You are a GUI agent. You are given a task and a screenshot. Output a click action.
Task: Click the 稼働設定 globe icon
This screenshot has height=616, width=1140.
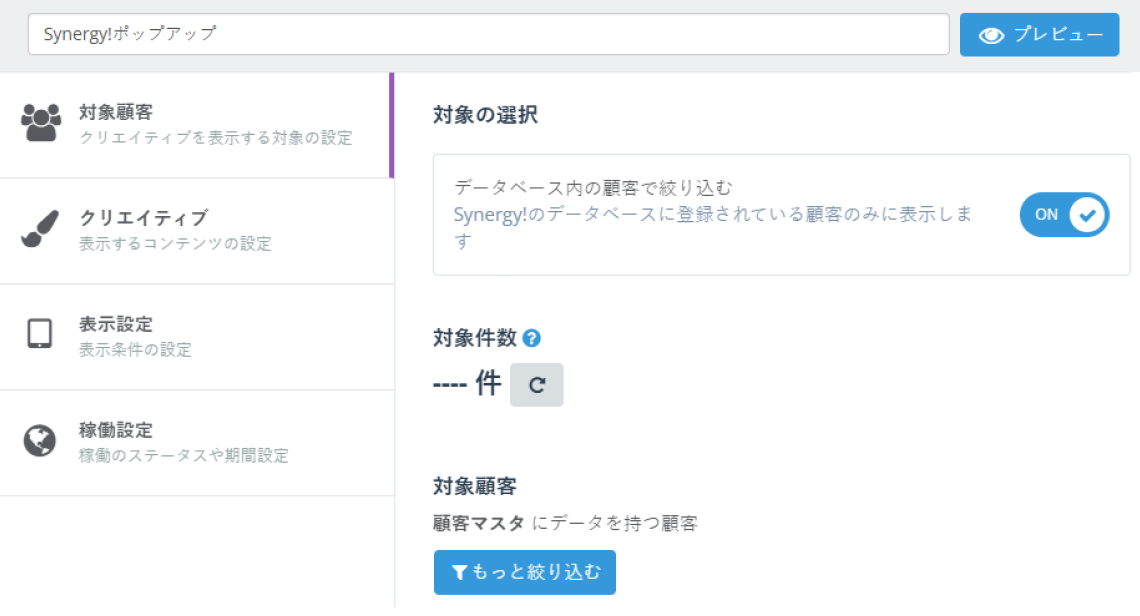[x=40, y=441]
